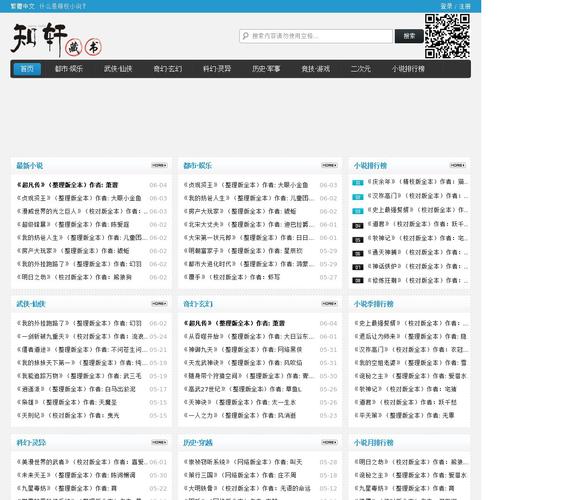The width and height of the screenshot is (564, 500).
Task: Click the 奇幻·玄幻 section heading
Action: pos(198,304)
